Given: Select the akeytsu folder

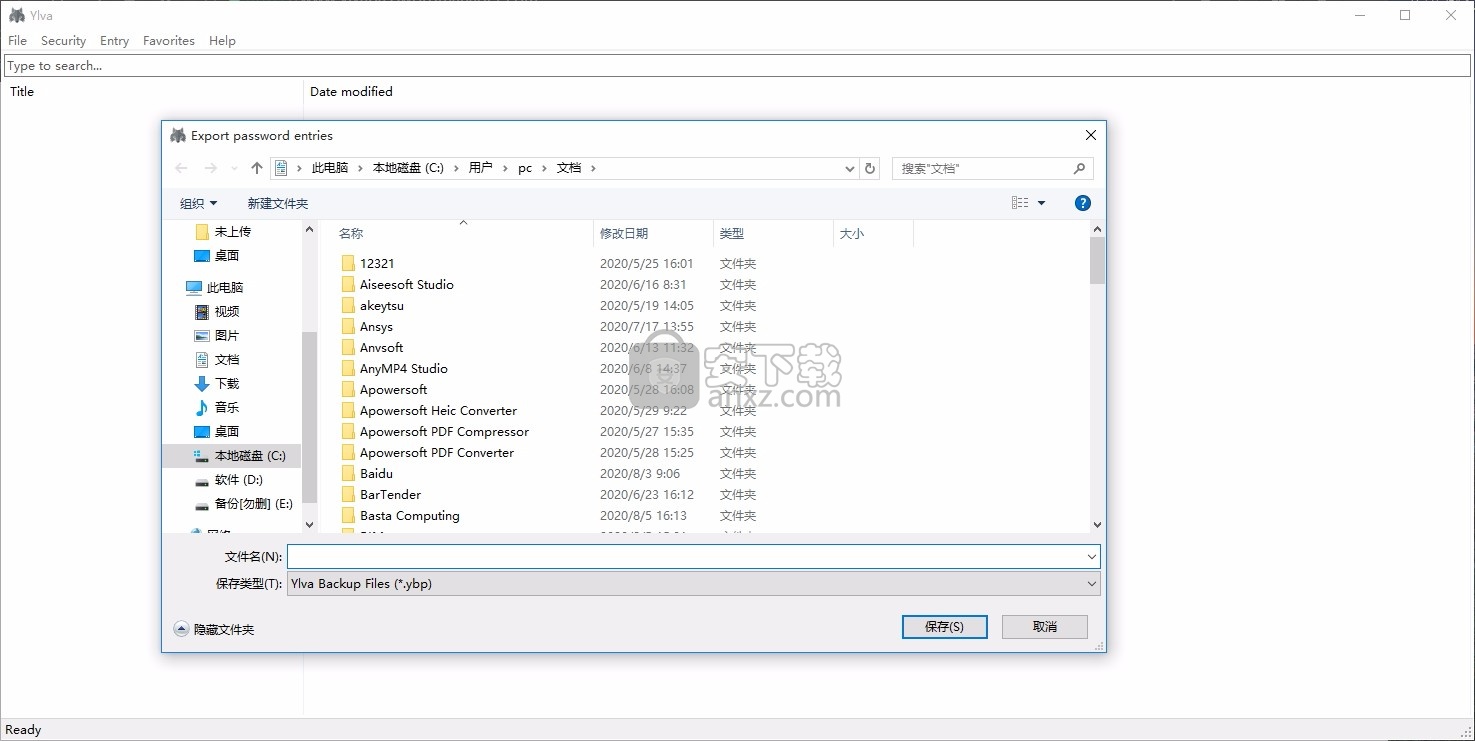Looking at the screenshot, I should click(x=381, y=305).
